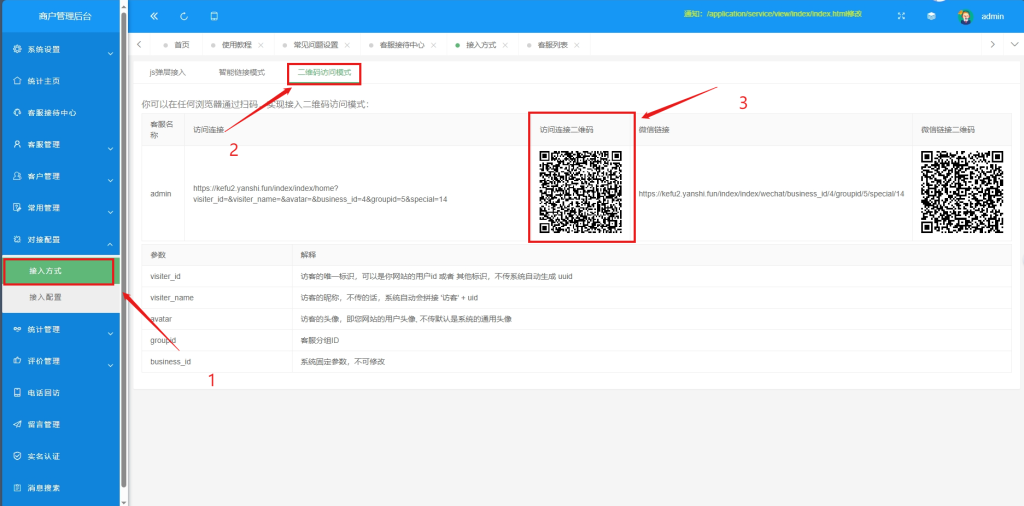1024x506 pixels.
Task: Switch to the 客服接待中心 tab
Action: coord(402,45)
